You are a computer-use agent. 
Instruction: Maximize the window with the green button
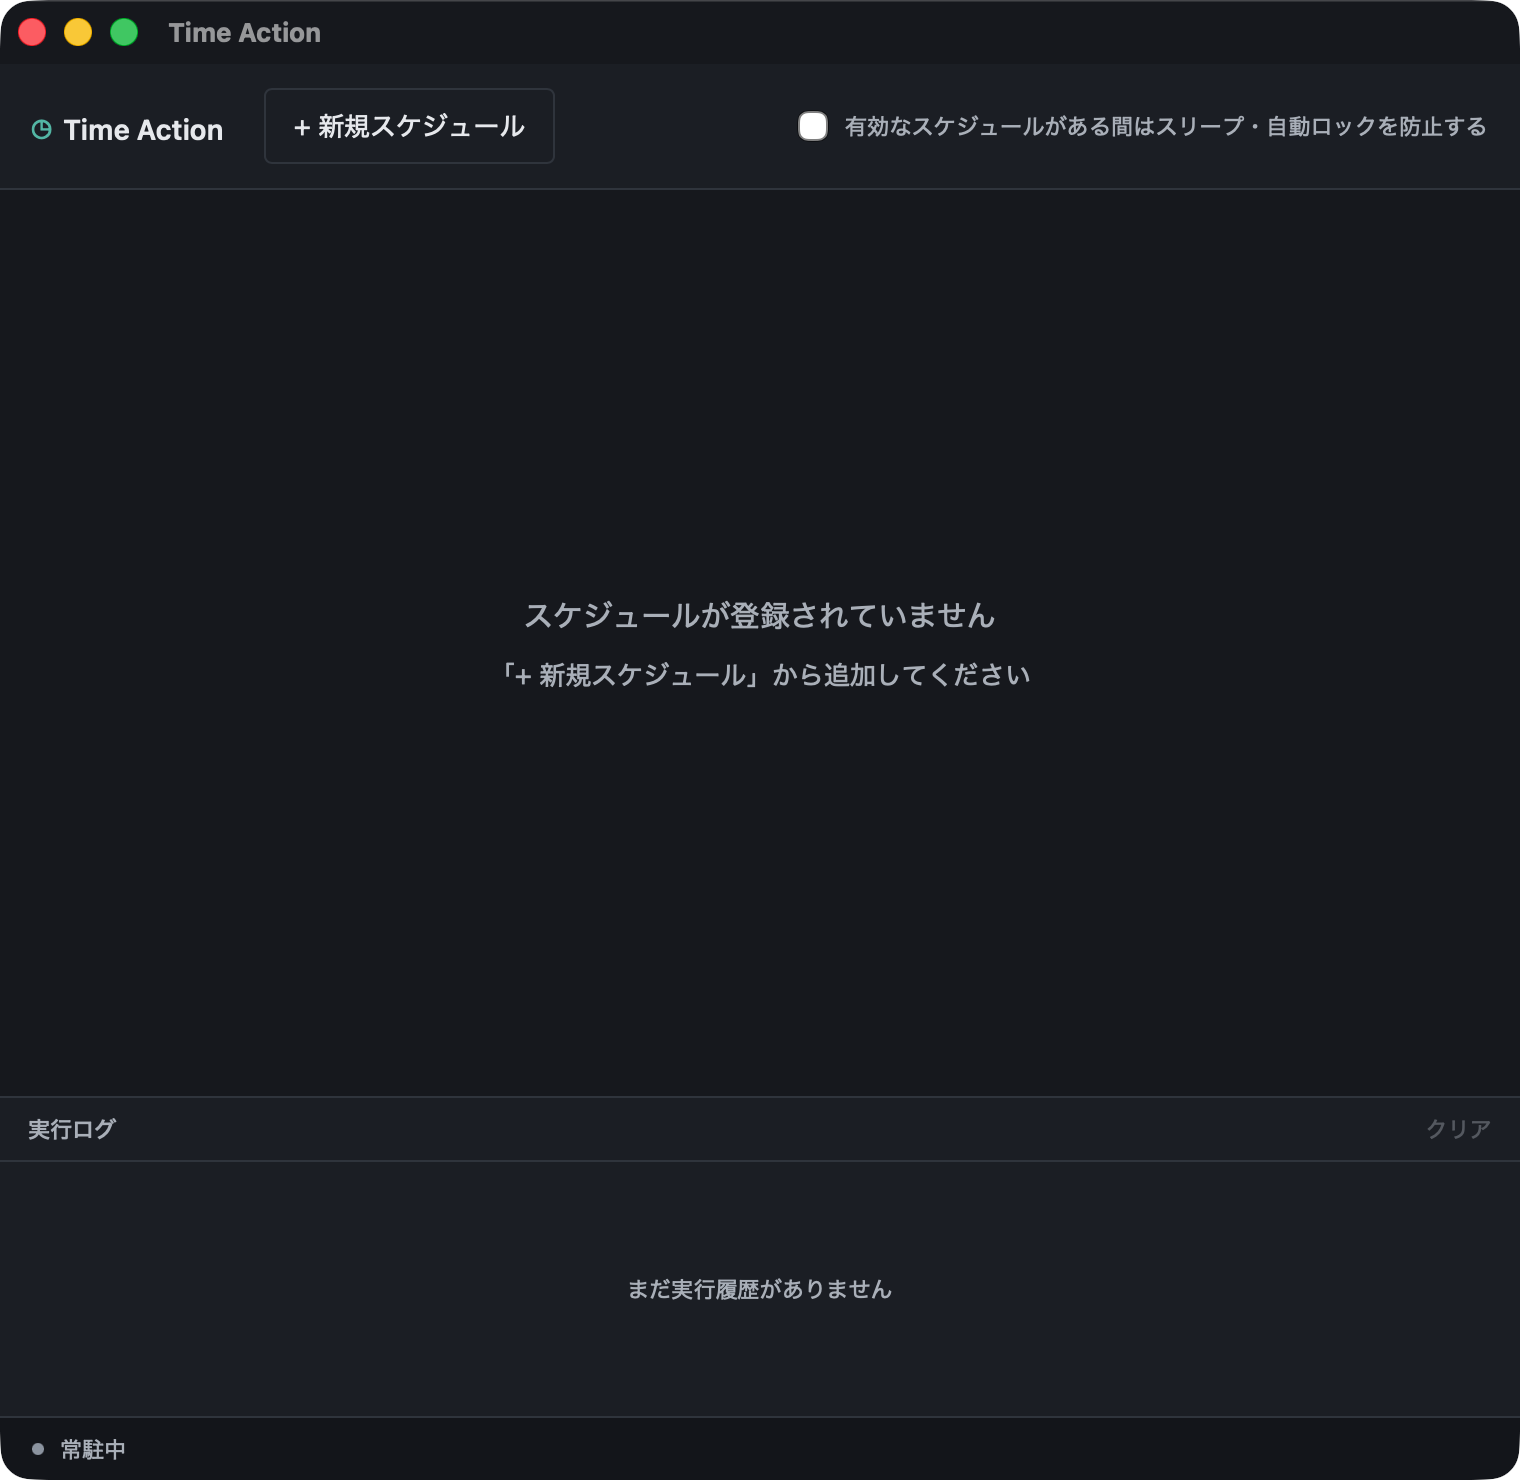click(124, 32)
